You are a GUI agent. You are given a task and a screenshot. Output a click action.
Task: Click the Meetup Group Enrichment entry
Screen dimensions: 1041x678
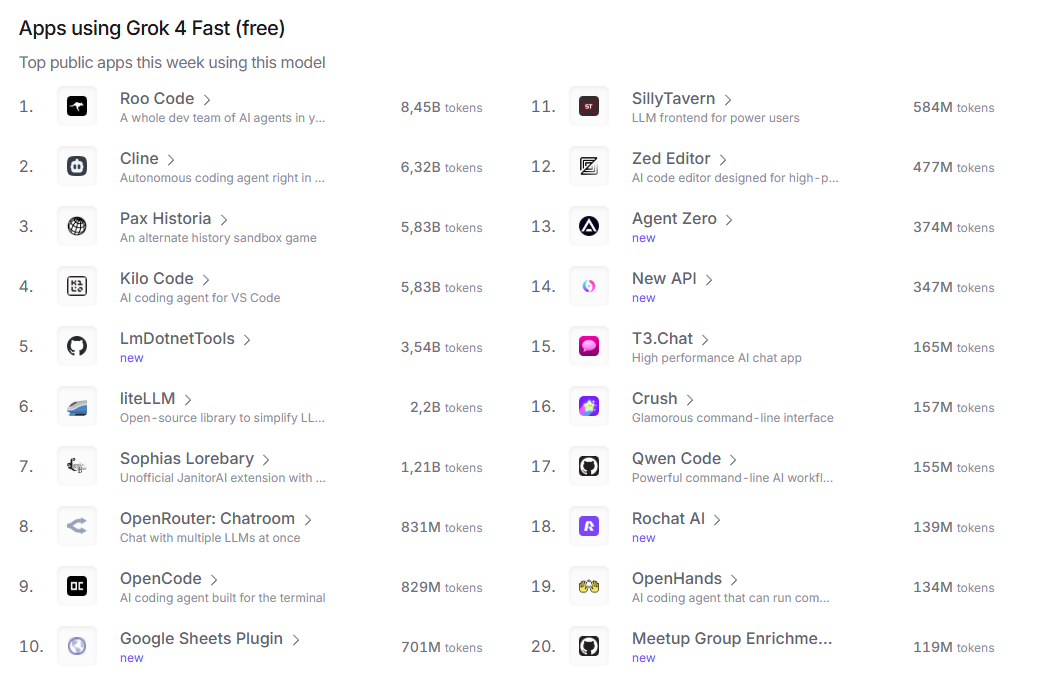coord(731,639)
